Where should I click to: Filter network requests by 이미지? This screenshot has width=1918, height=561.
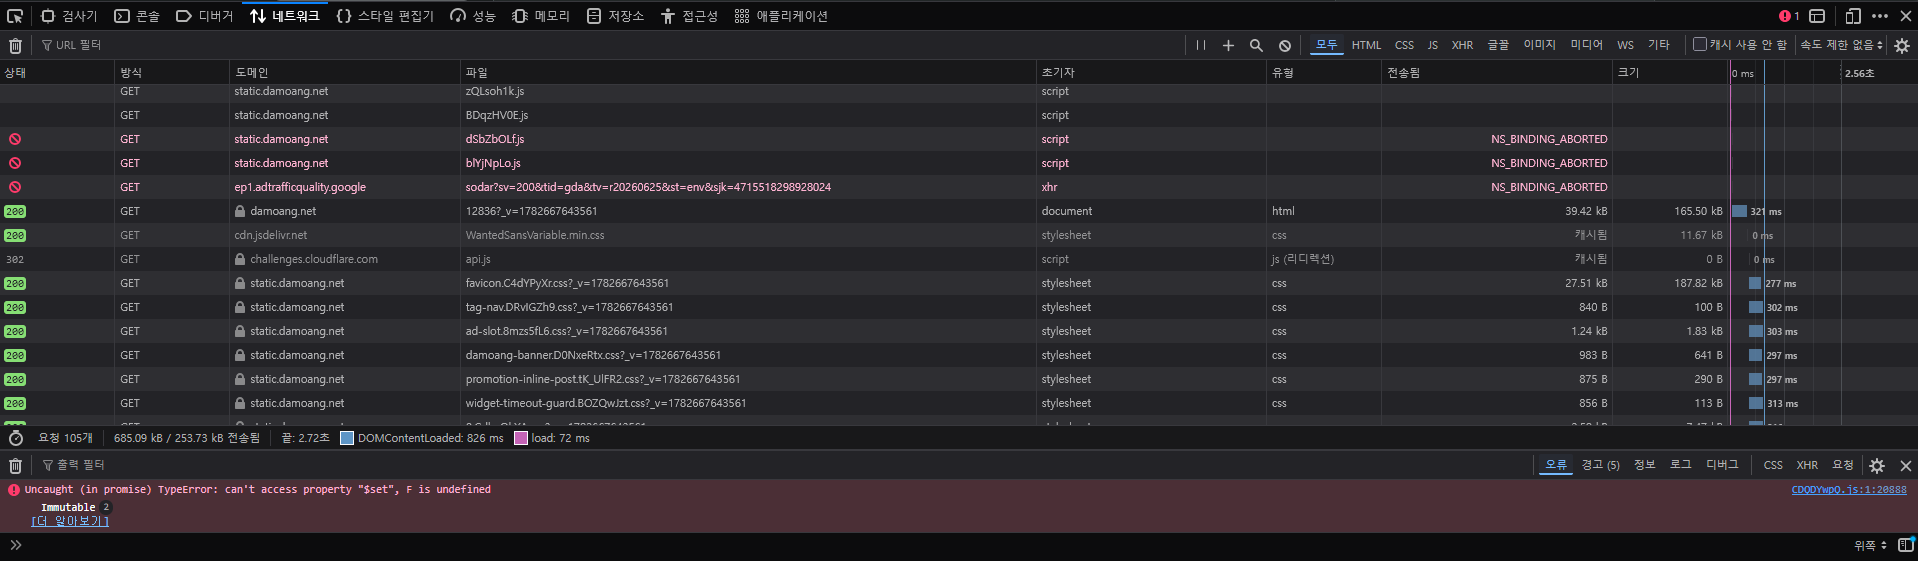coord(1539,45)
